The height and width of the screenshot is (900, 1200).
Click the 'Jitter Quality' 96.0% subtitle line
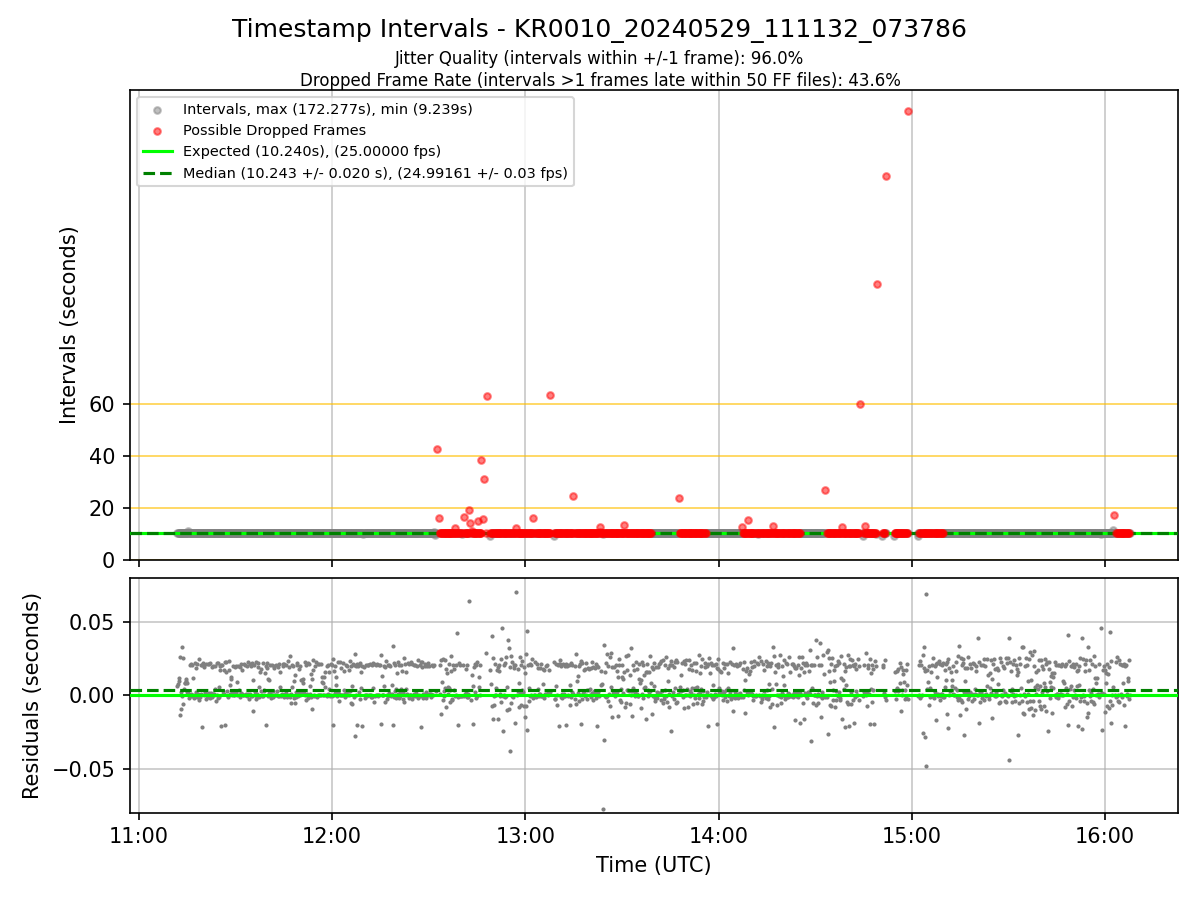pyautogui.click(x=599, y=58)
